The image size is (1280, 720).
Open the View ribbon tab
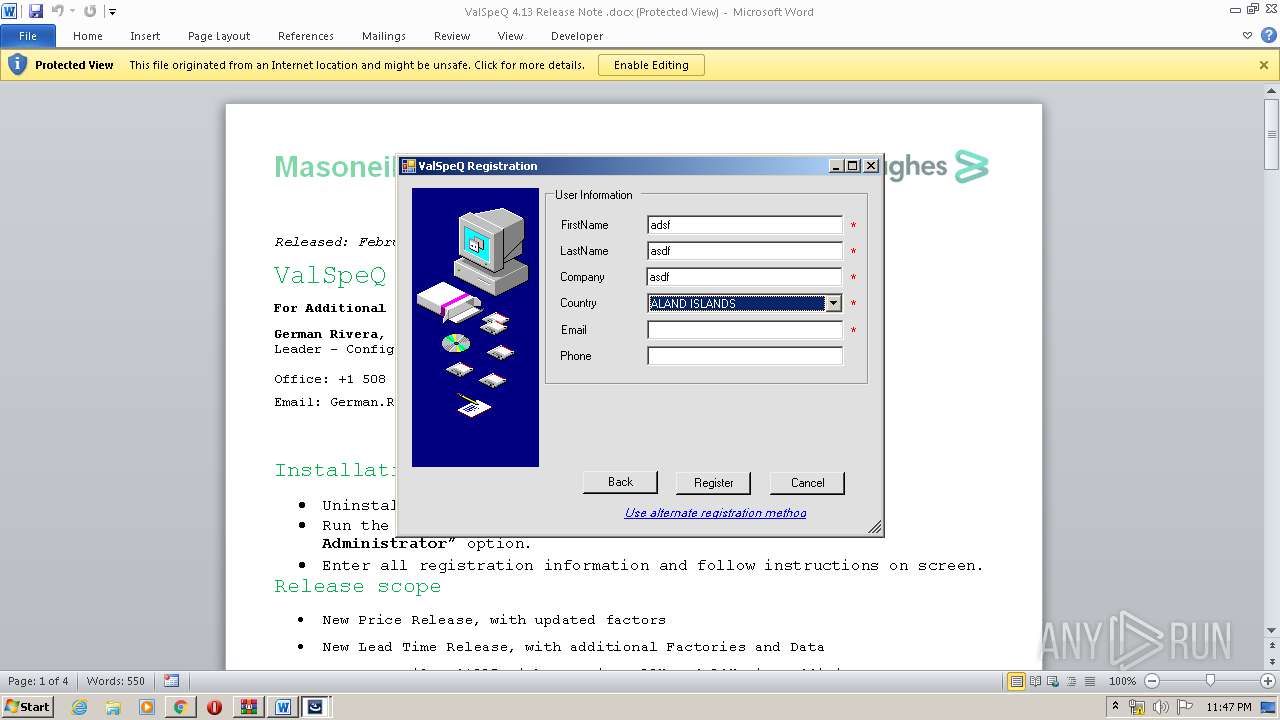pos(511,36)
